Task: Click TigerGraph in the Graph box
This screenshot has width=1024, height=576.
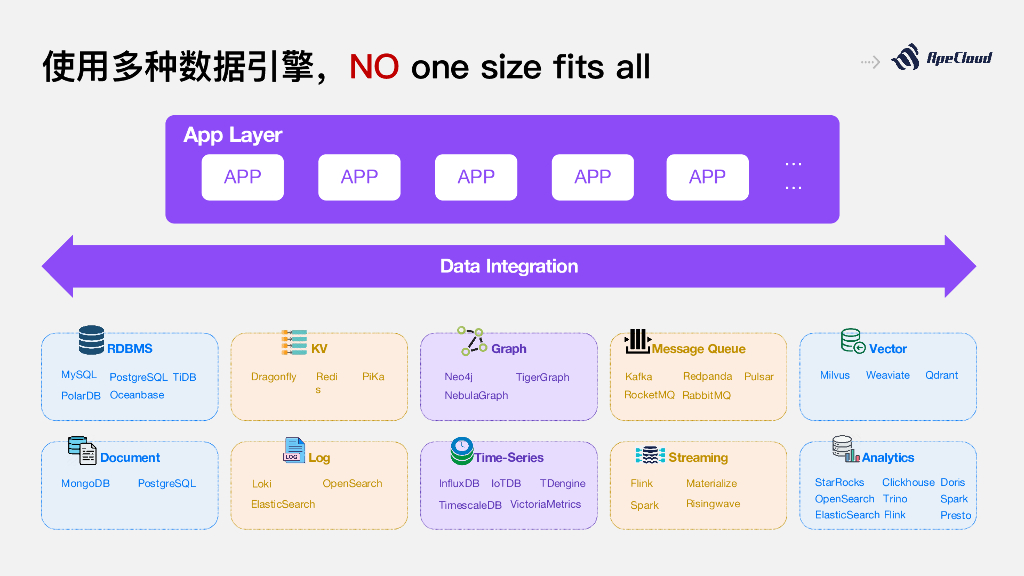Action: click(542, 377)
